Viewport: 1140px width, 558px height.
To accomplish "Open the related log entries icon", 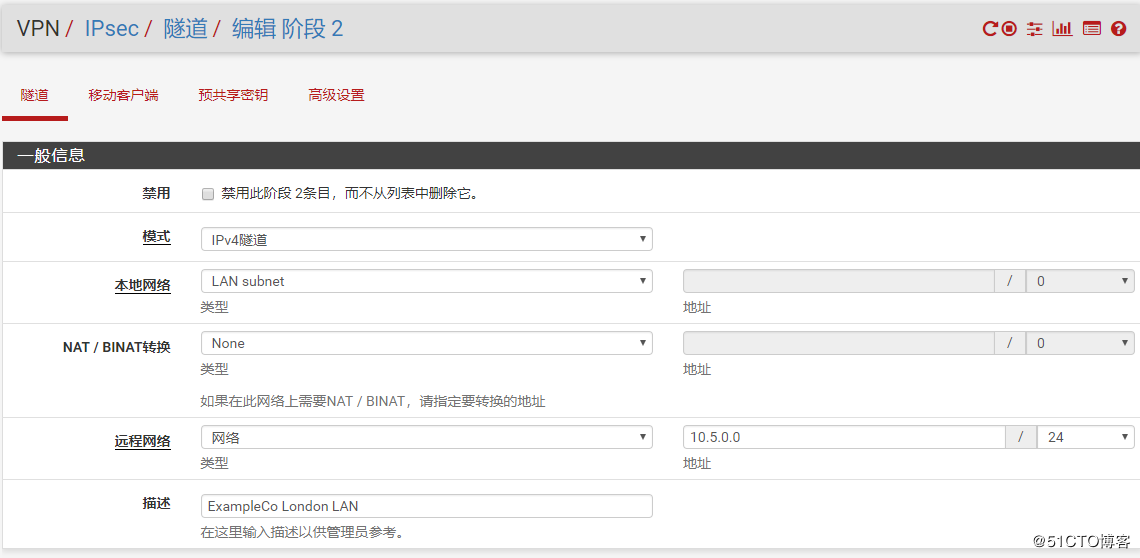I will point(1092,29).
